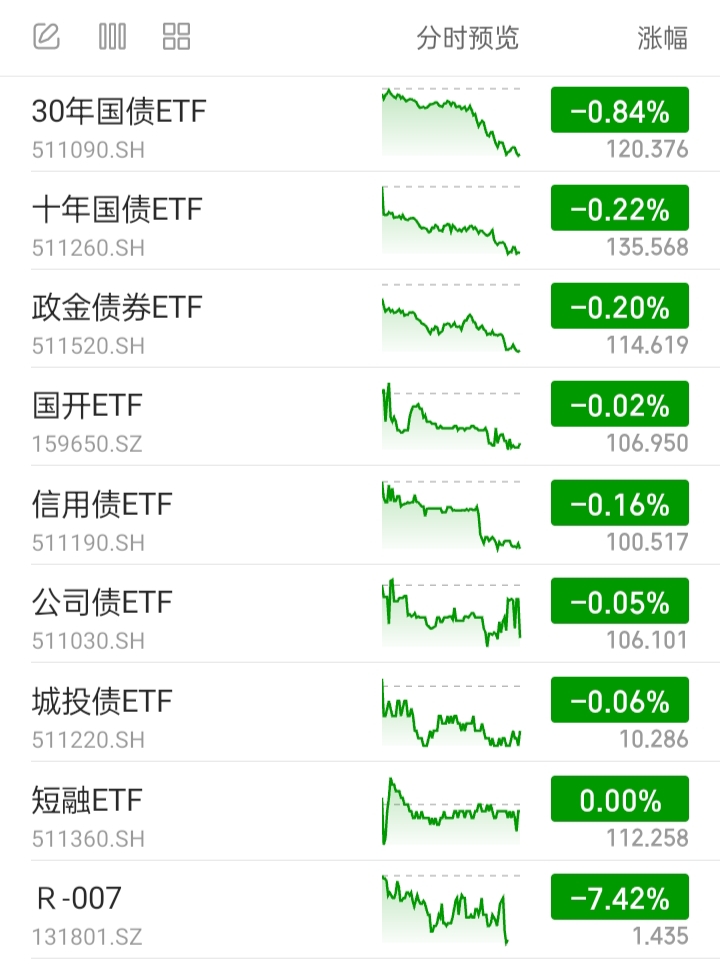This screenshot has height=964, width=720.
Task: Open the 30年国债ETF stock row
Action: coord(360,124)
